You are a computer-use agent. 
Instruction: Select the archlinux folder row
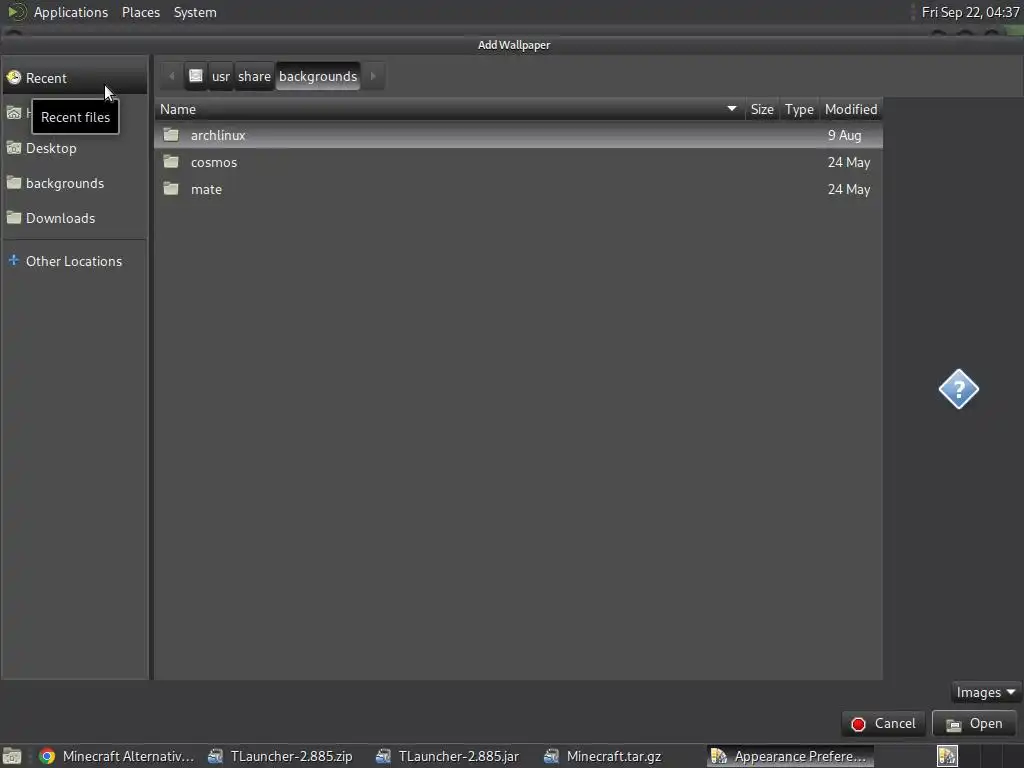pyautogui.click(x=519, y=135)
